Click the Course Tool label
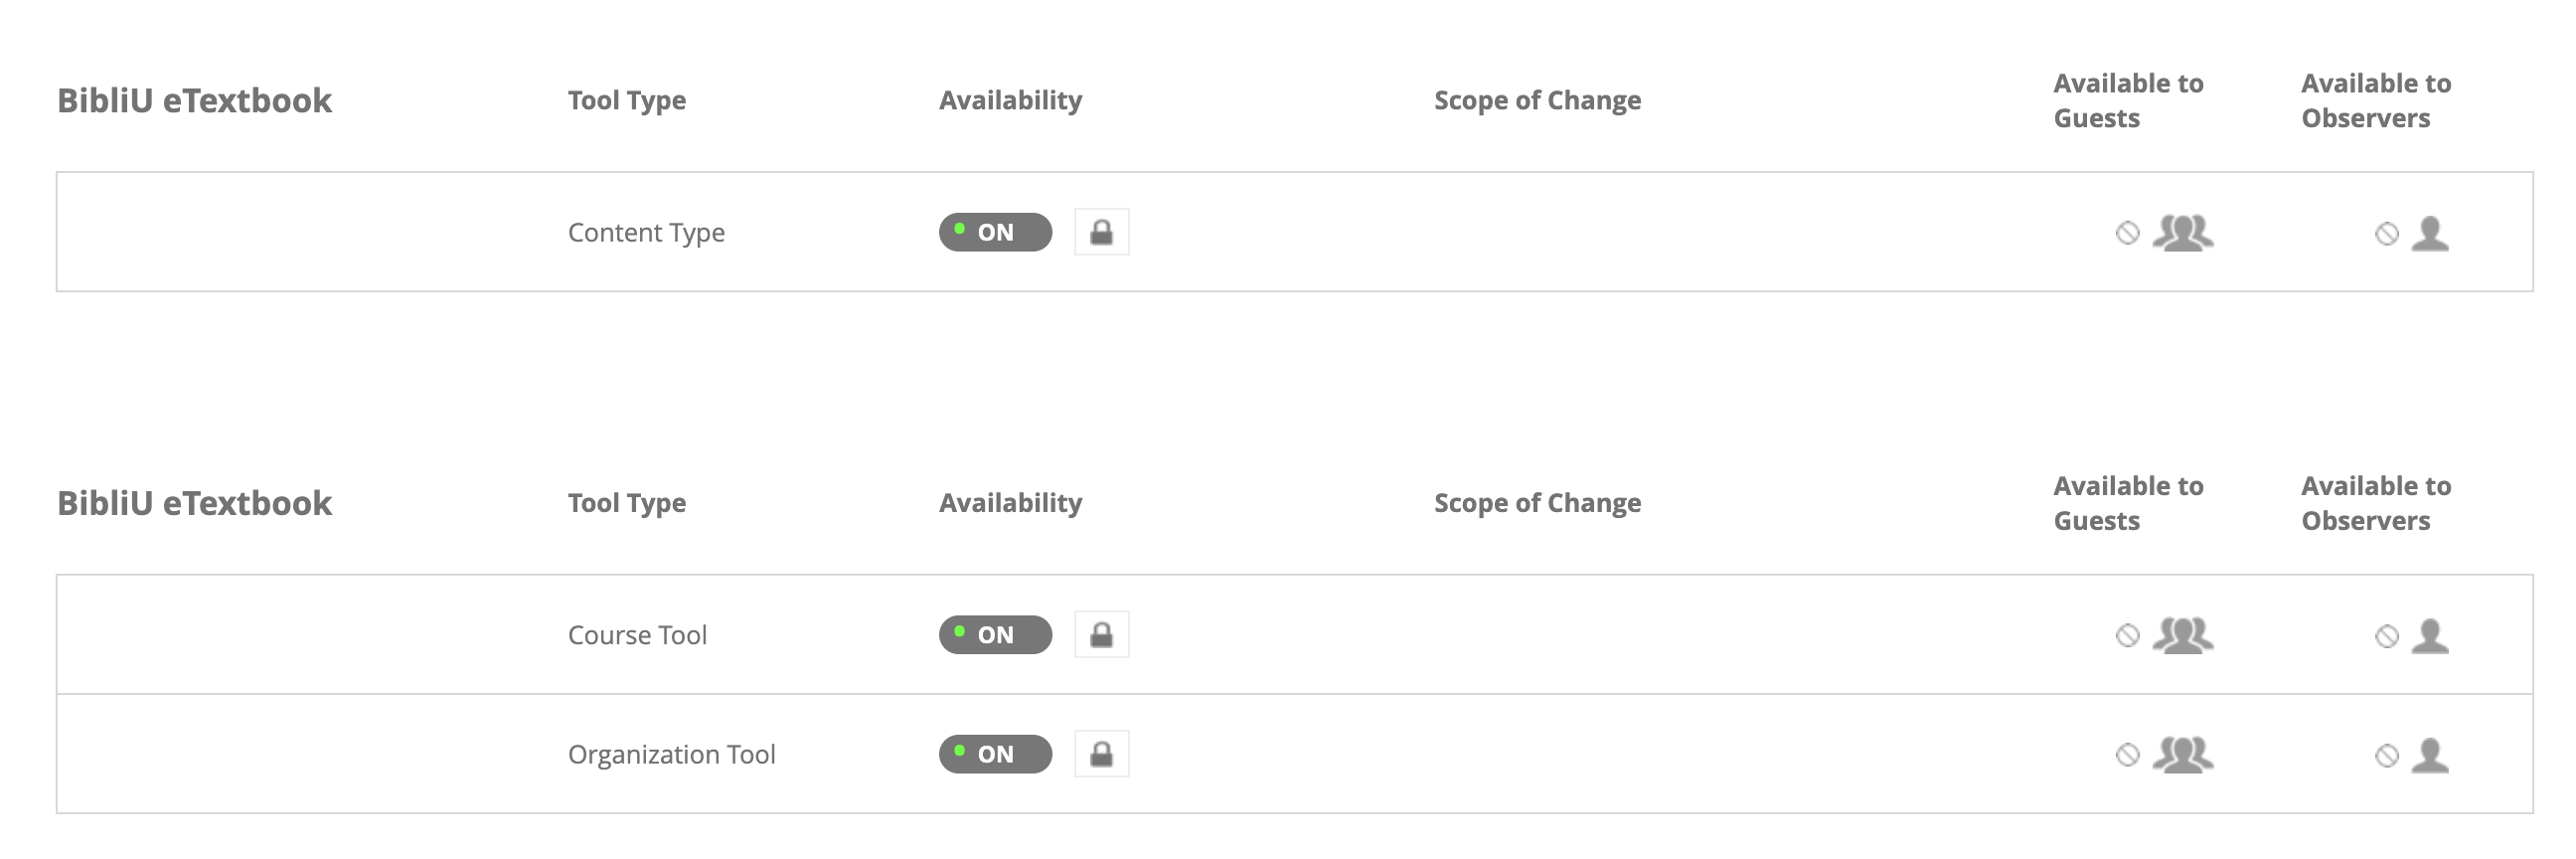The height and width of the screenshot is (859, 2576). click(x=637, y=635)
